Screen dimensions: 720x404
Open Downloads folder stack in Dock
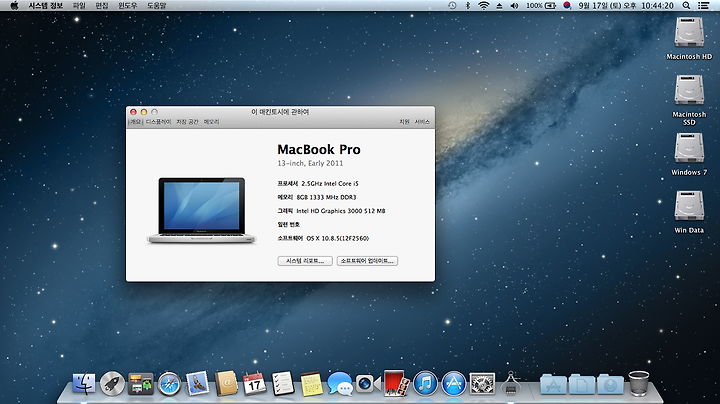pyautogui.click(x=610, y=384)
